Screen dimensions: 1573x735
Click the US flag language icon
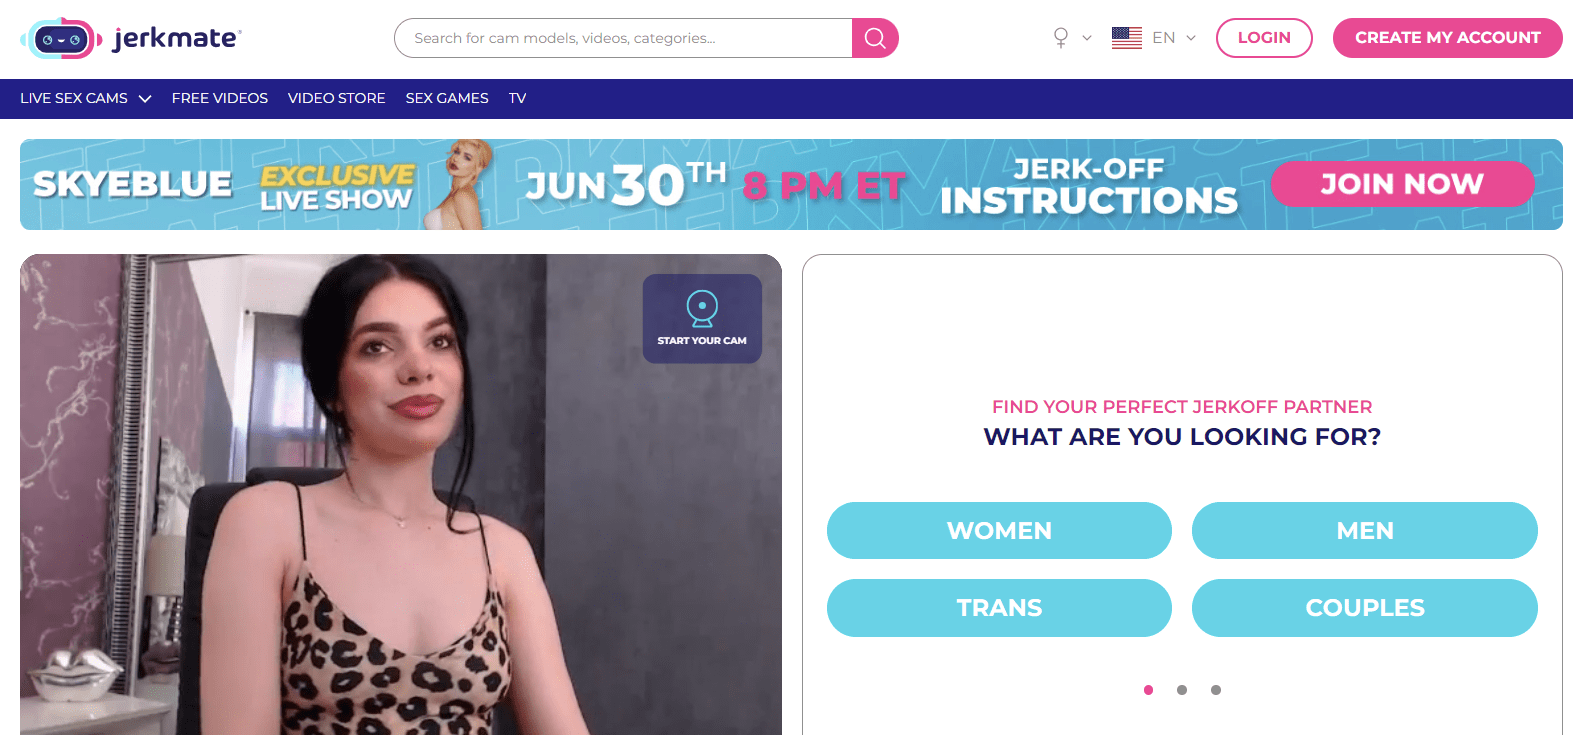(1127, 38)
